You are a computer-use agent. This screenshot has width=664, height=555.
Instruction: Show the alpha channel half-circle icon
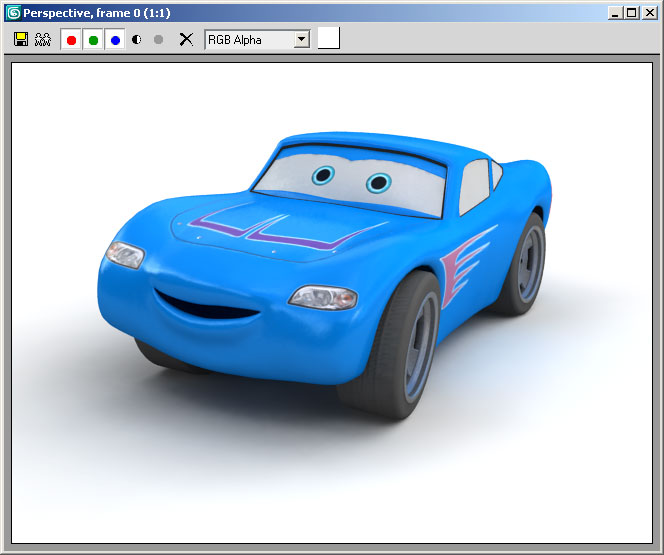[x=137, y=40]
